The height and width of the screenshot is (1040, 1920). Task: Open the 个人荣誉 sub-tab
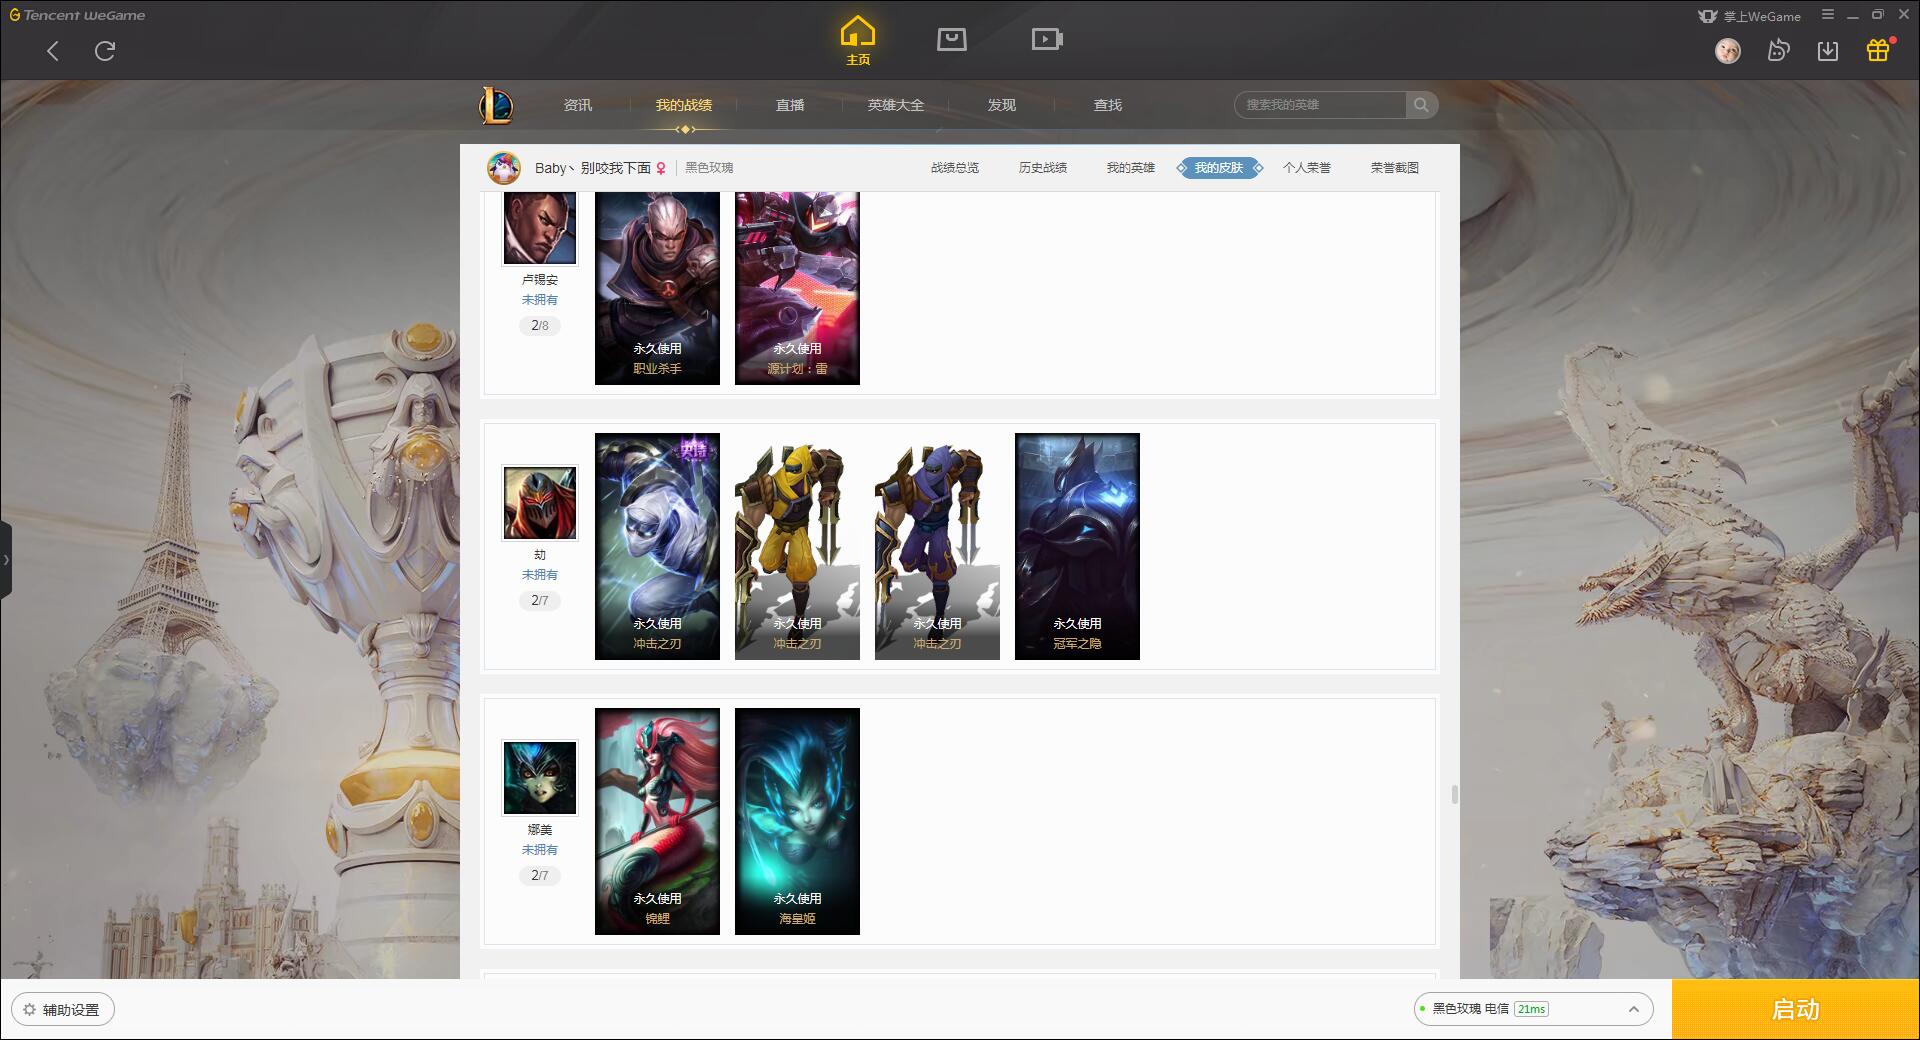click(1307, 168)
